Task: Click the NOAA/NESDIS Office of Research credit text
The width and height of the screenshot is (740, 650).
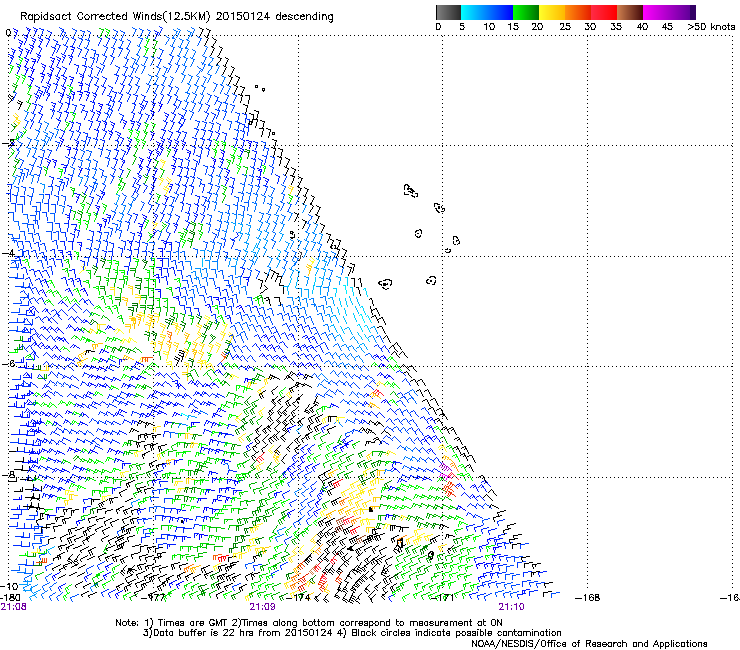Action: (589, 644)
